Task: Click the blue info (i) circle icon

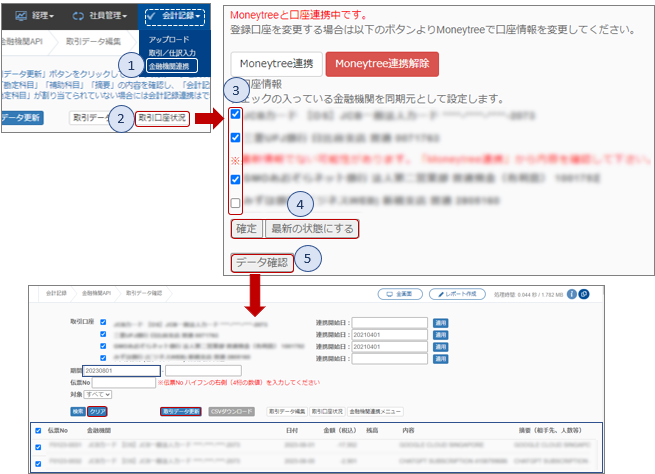Action: coord(571,294)
